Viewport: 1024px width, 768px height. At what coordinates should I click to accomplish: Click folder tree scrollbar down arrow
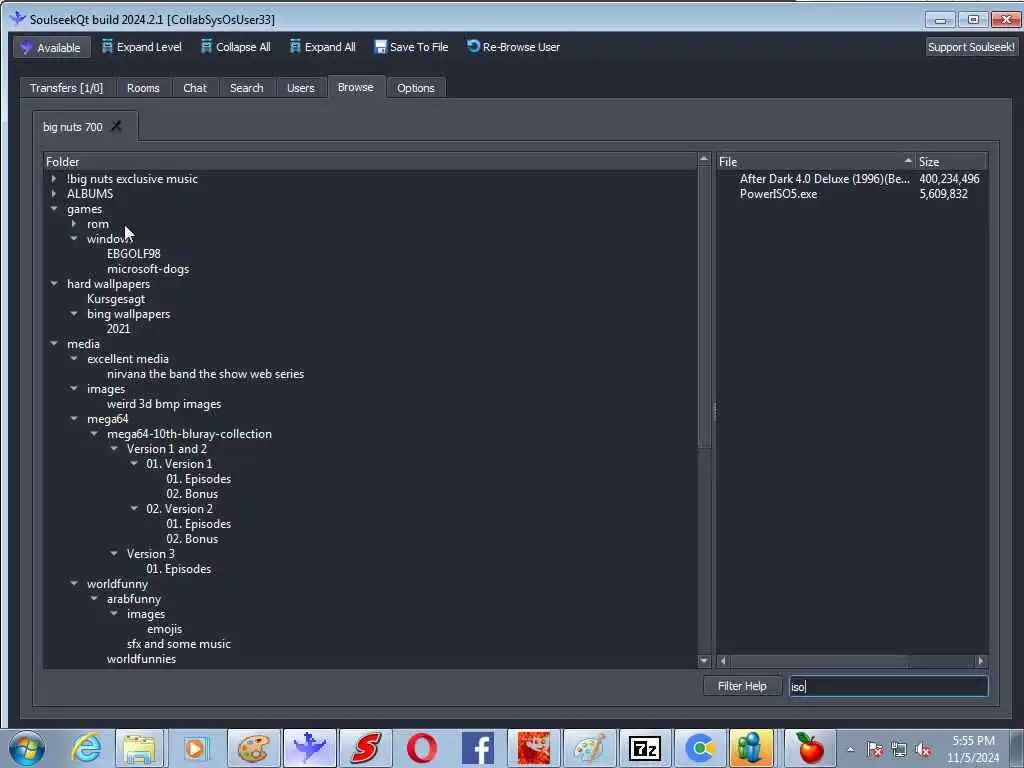[x=704, y=661]
